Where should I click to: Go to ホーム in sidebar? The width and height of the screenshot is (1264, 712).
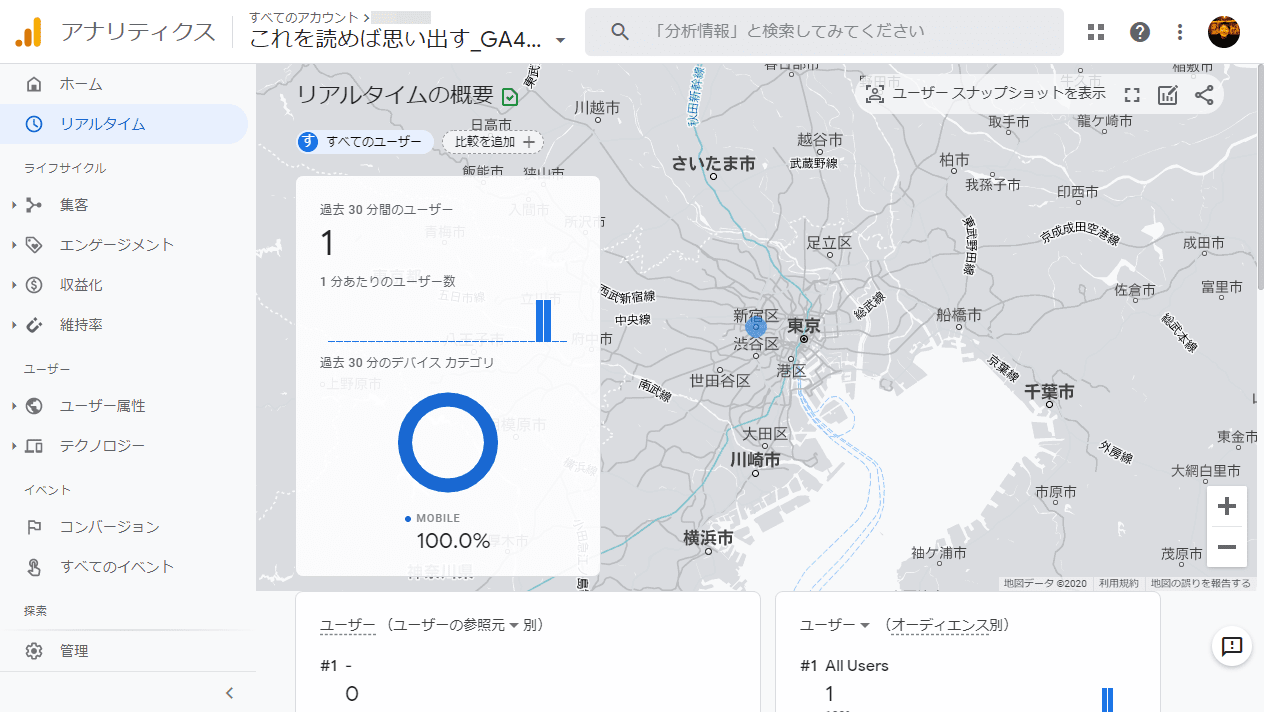(x=81, y=84)
